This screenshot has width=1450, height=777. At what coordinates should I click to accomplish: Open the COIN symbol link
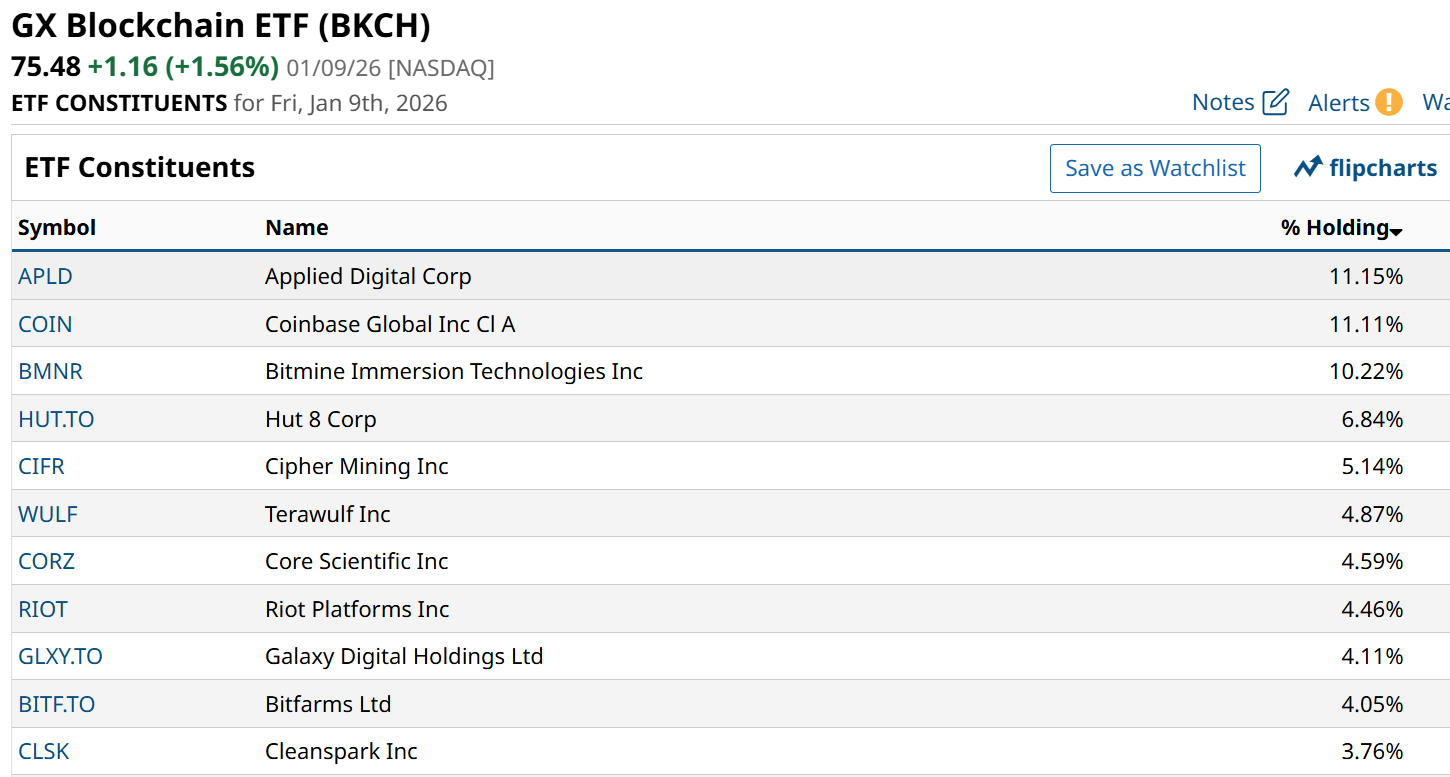pos(45,324)
